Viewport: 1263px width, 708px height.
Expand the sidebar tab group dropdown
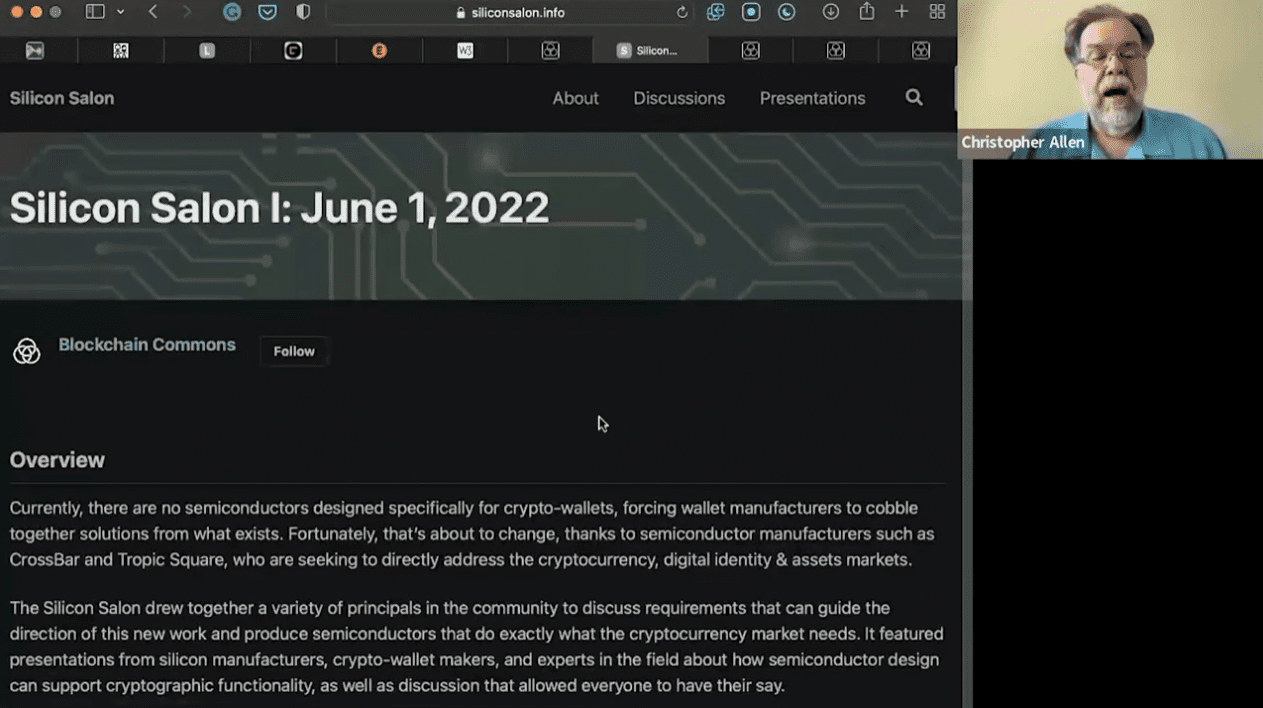(121, 12)
